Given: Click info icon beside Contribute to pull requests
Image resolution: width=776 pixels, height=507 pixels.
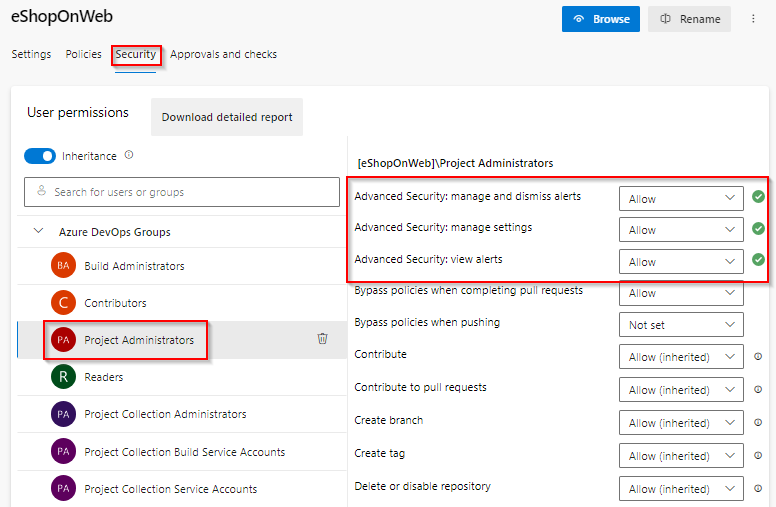Looking at the screenshot, I should pyautogui.click(x=758, y=390).
